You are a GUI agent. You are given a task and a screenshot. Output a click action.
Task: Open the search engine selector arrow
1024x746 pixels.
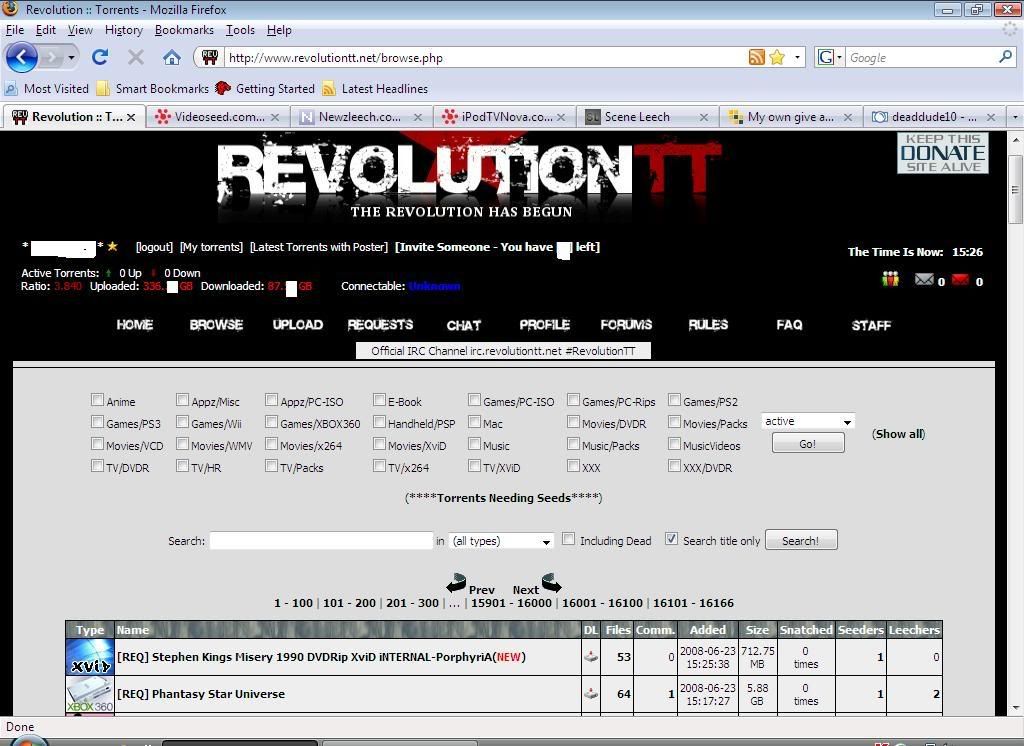click(x=839, y=57)
